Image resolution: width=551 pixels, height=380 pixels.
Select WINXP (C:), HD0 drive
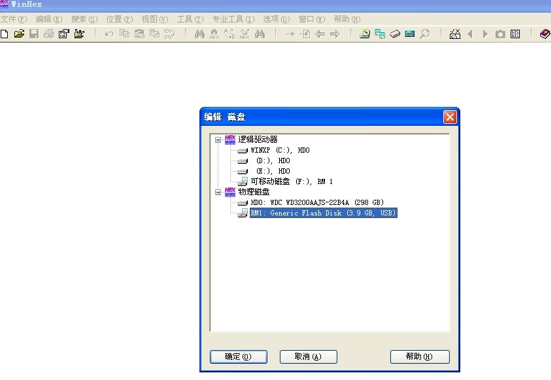280,150
